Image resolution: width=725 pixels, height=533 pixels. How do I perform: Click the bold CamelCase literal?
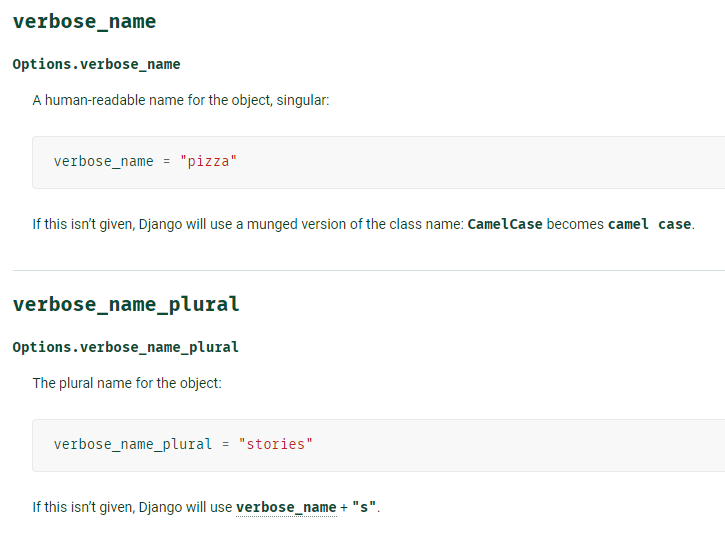pyautogui.click(x=505, y=224)
